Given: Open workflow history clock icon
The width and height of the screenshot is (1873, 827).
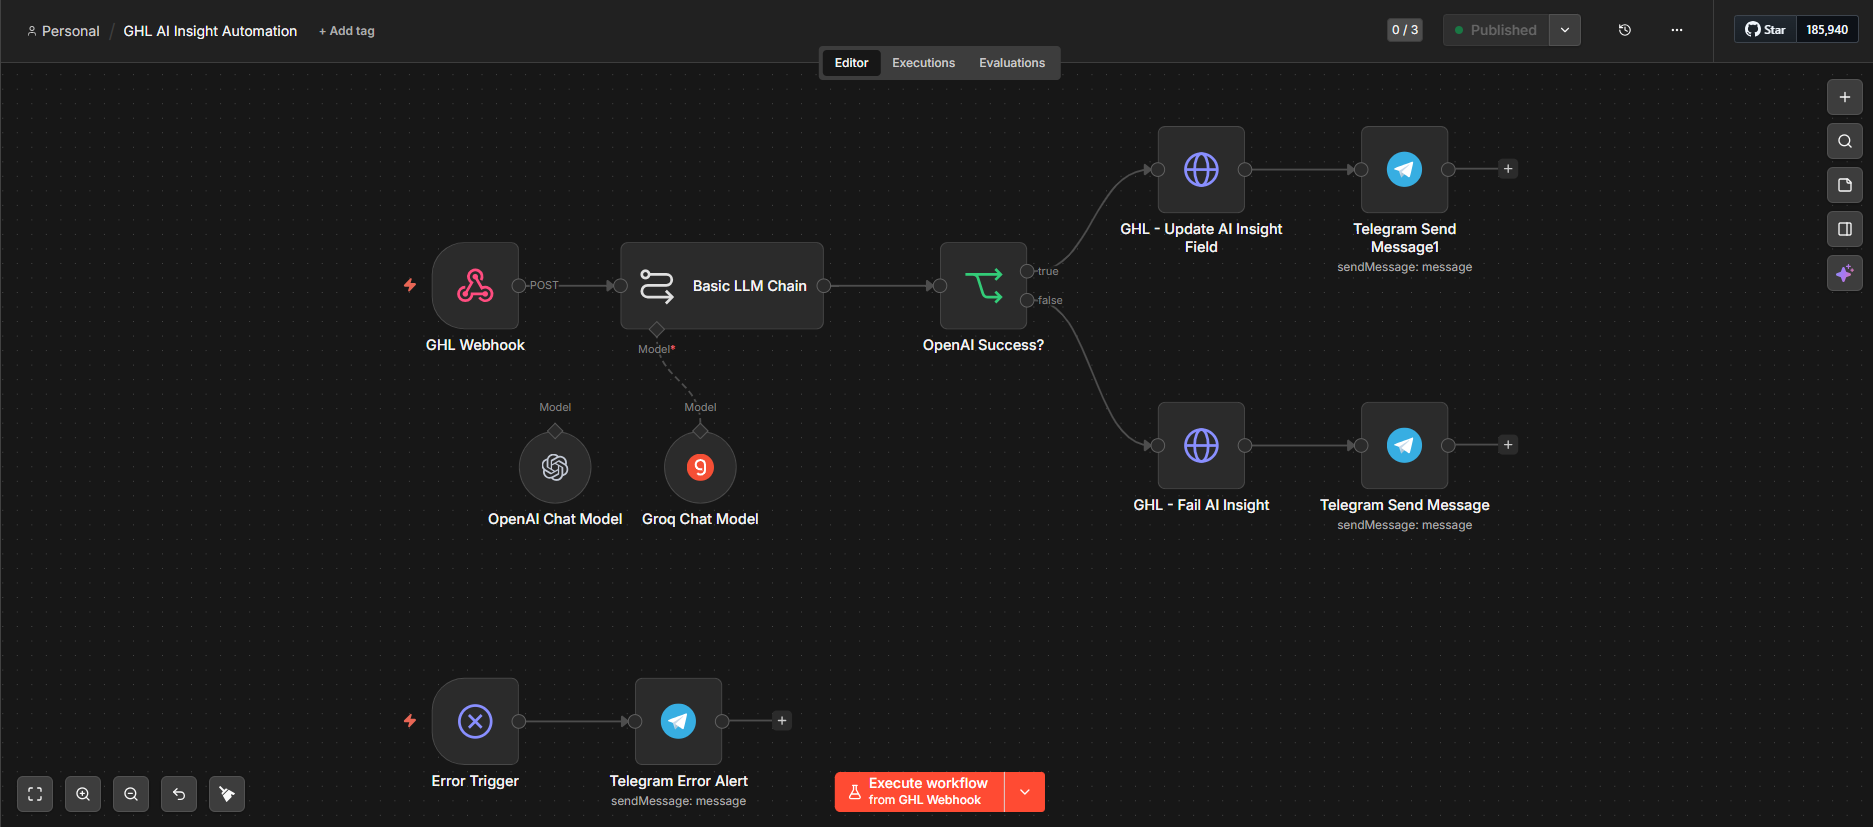Looking at the screenshot, I should tap(1625, 30).
